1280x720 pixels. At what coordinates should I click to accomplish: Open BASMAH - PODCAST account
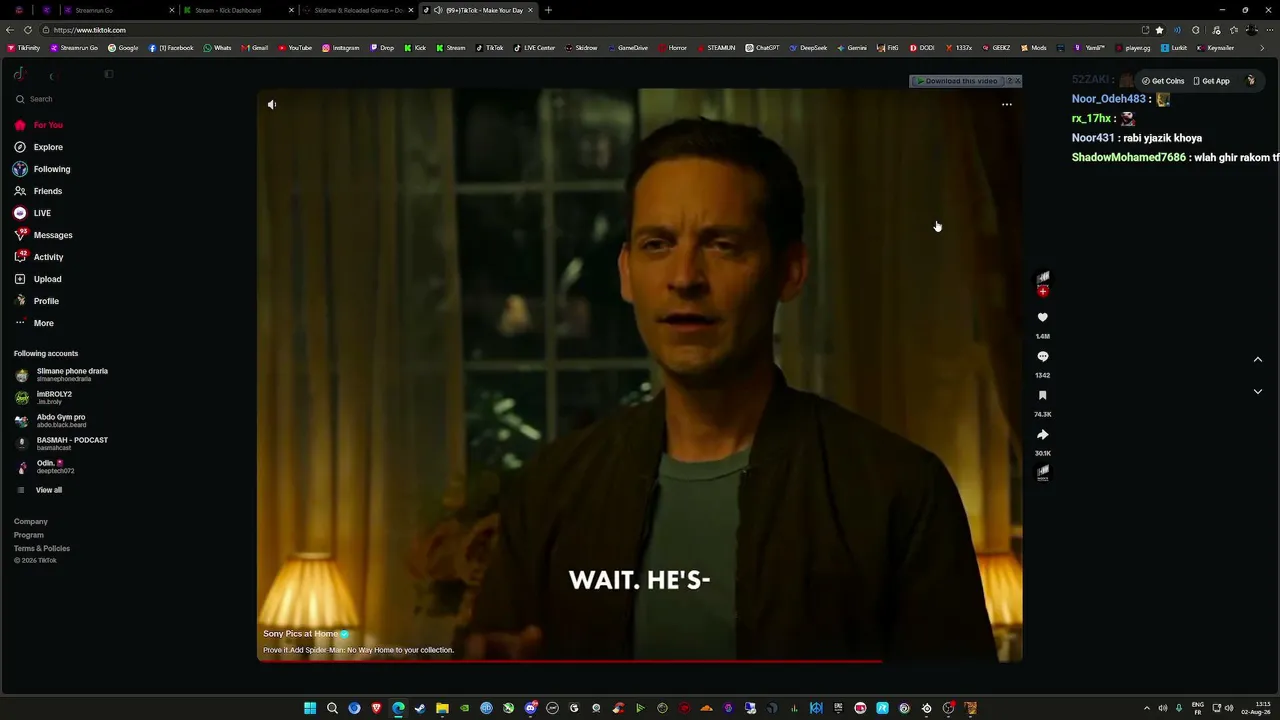[x=62, y=444]
